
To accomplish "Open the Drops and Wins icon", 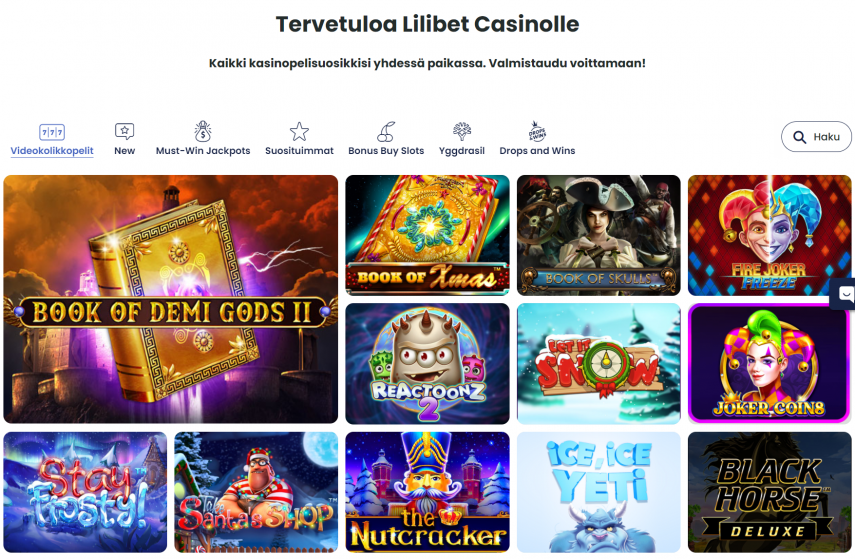I will coord(537,131).
